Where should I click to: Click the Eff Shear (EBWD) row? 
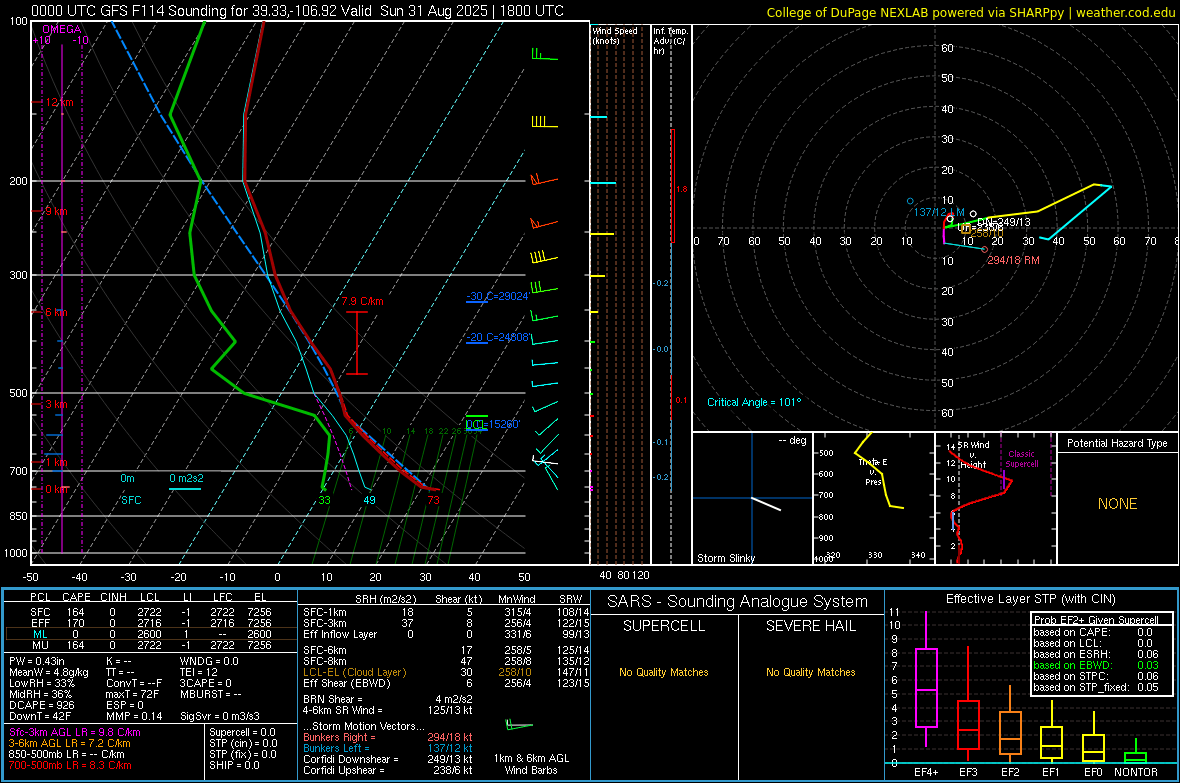click(446, 683)
